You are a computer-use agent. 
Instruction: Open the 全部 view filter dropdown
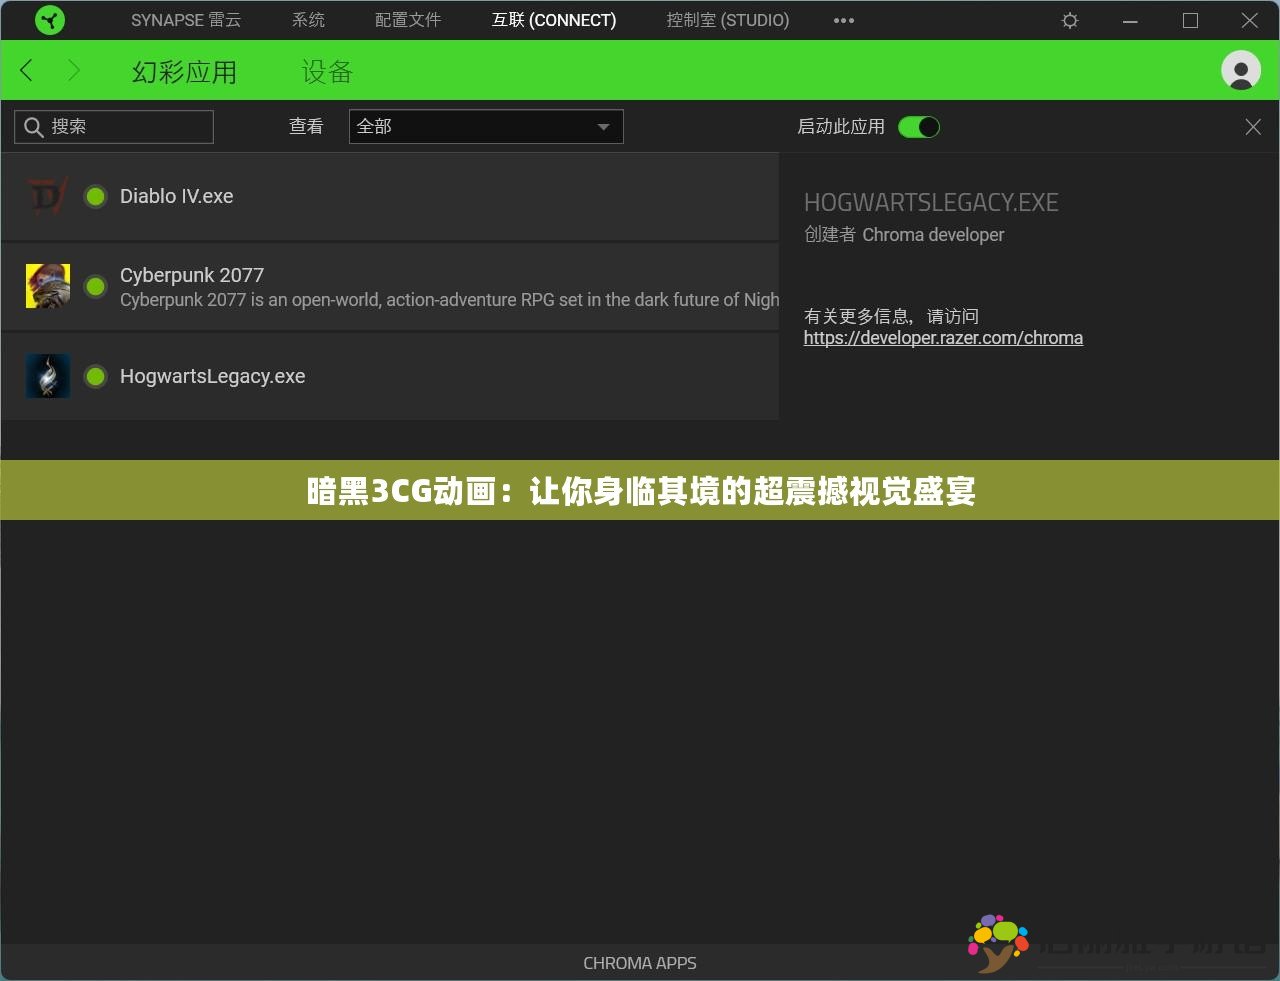coord(486,127)
